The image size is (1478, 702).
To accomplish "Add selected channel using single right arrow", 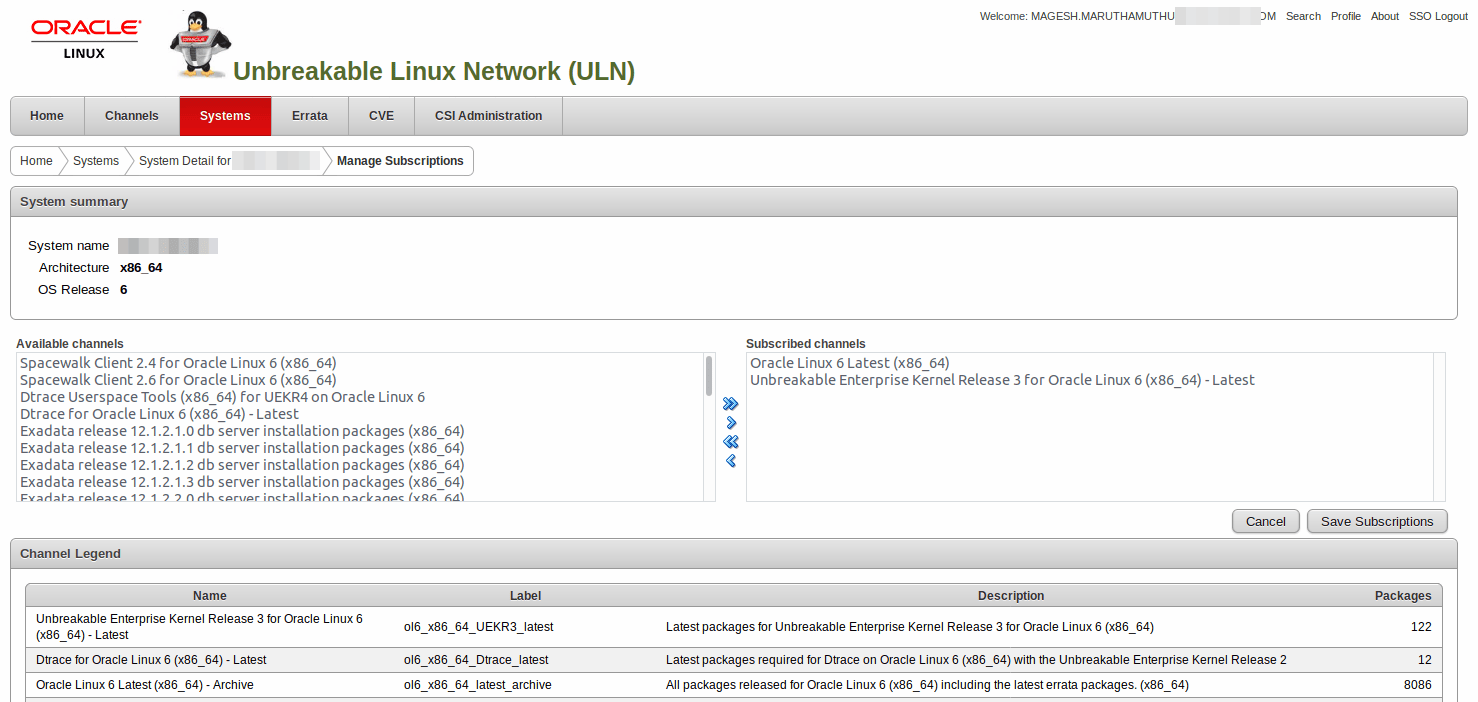I will pyautogui.click(x=730, y=423).
